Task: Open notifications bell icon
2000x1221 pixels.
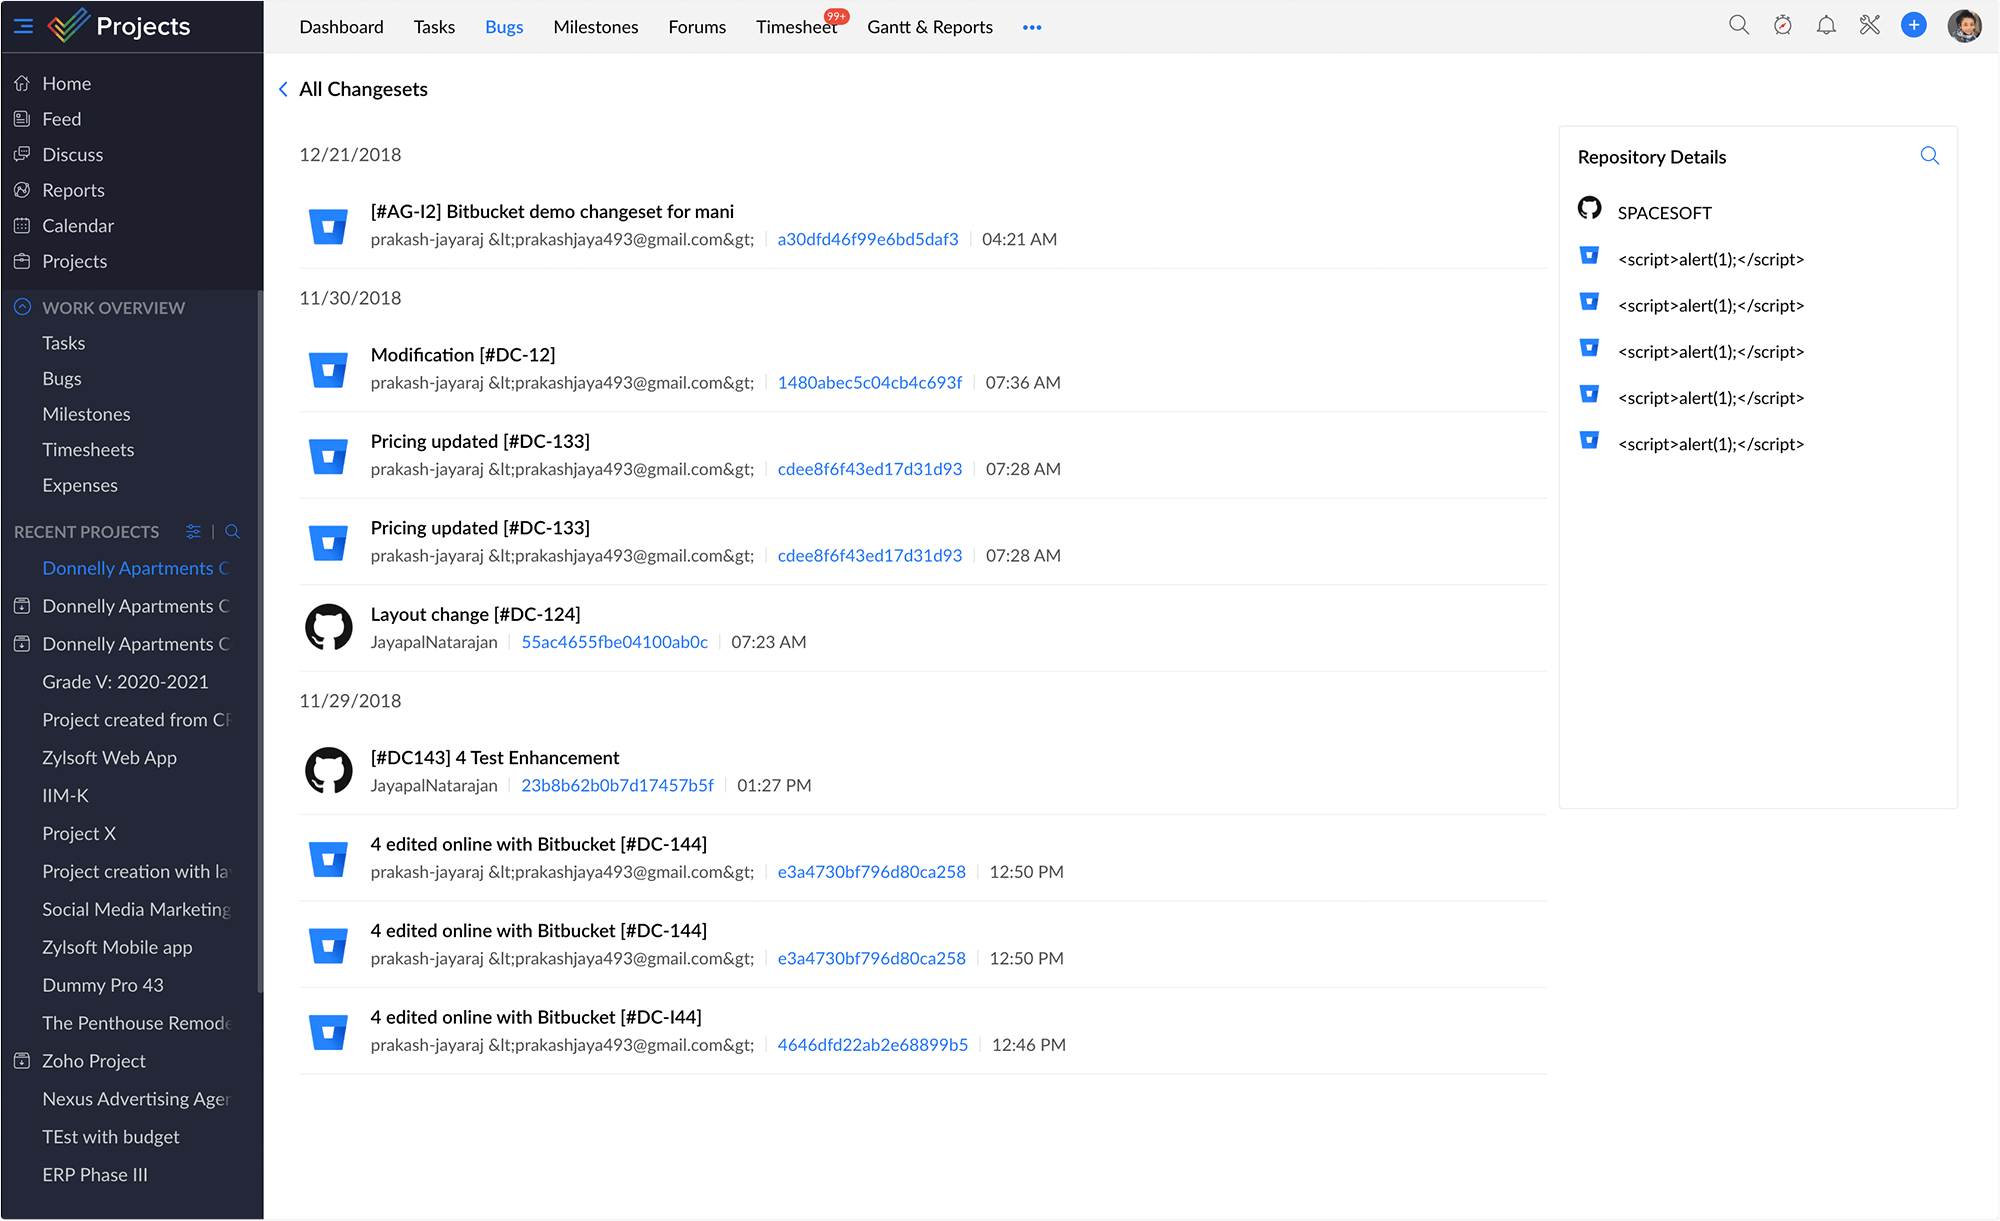Action: (1826, 26)
